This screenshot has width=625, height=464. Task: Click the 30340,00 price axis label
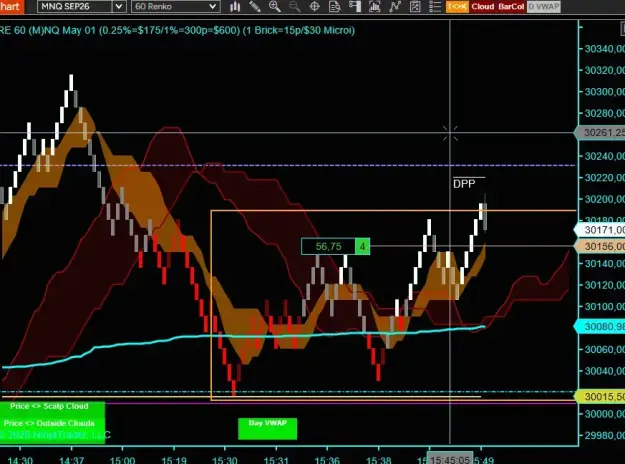(x=604, y=49)
